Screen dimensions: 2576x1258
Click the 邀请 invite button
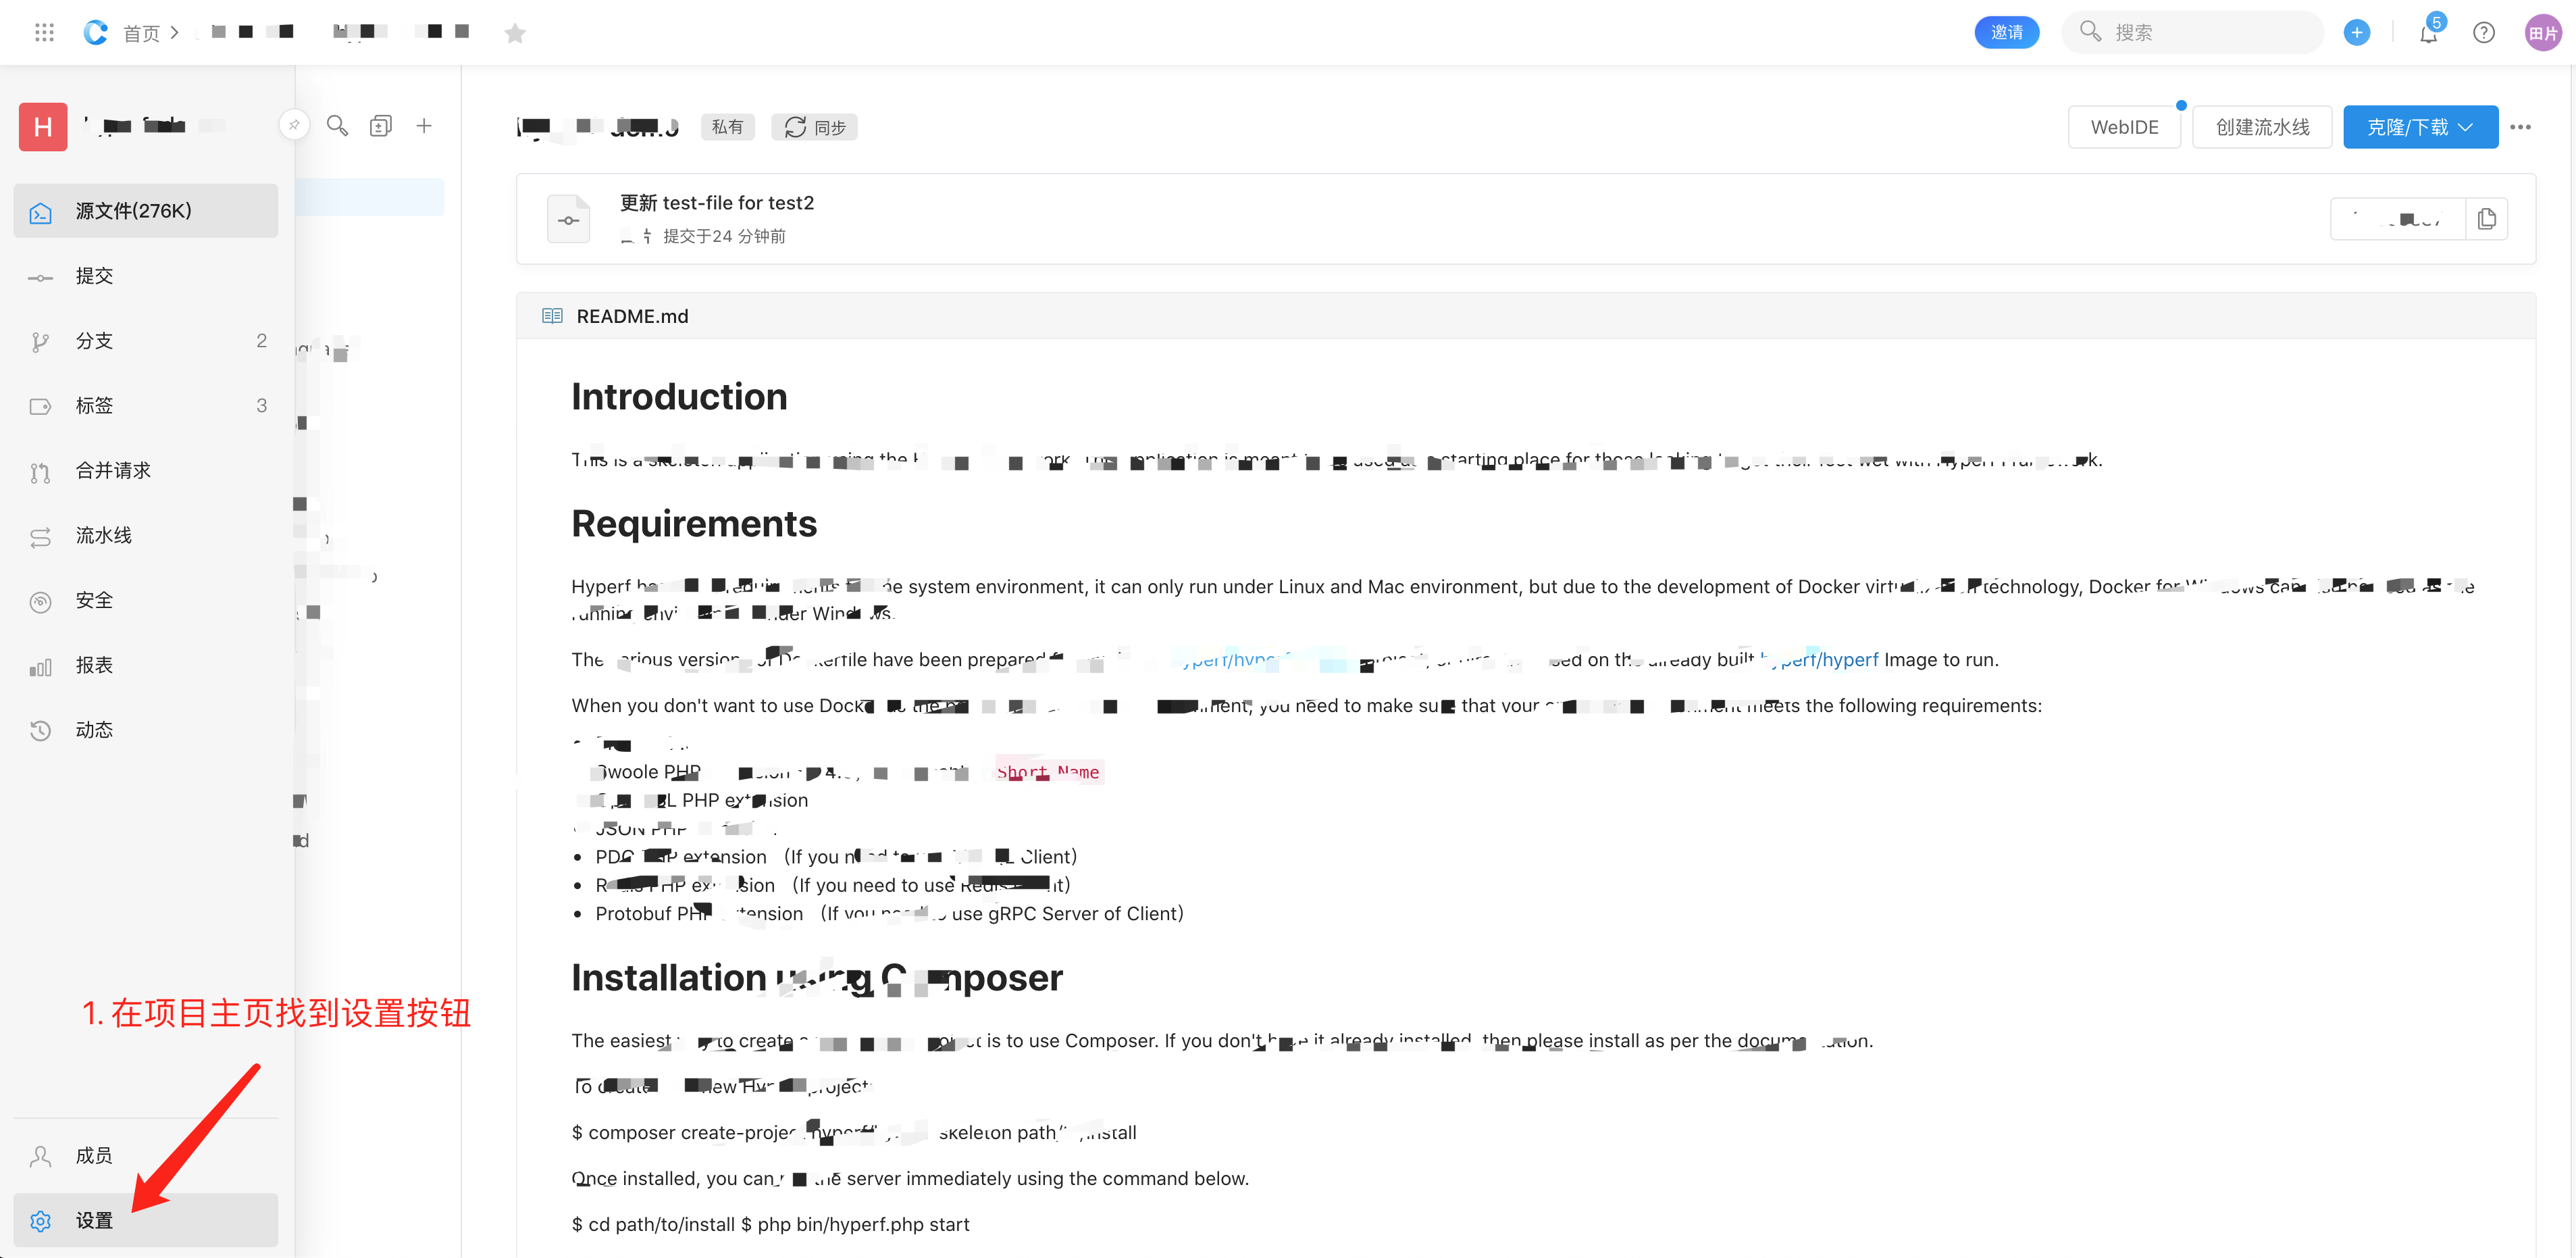2006,33
